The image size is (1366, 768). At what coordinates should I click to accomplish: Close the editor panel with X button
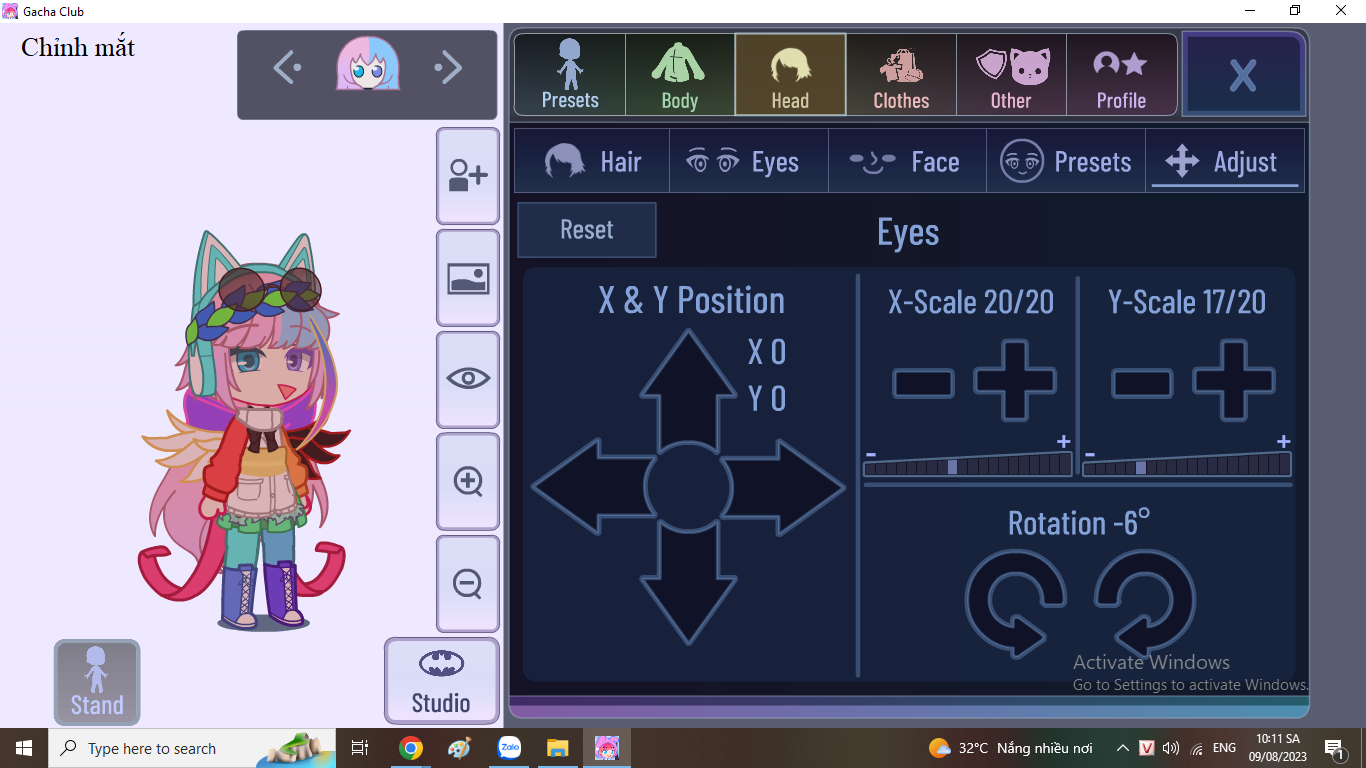click(1243, 75)
